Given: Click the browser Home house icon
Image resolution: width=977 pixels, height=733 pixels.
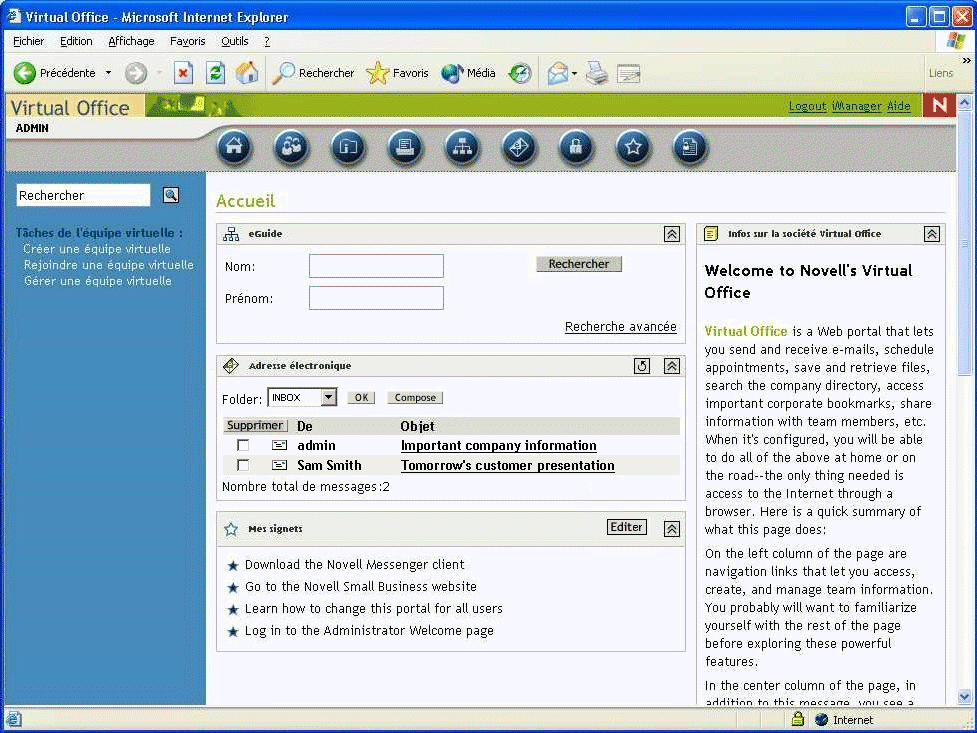Looking at the screenshot, I should (247, 73).
